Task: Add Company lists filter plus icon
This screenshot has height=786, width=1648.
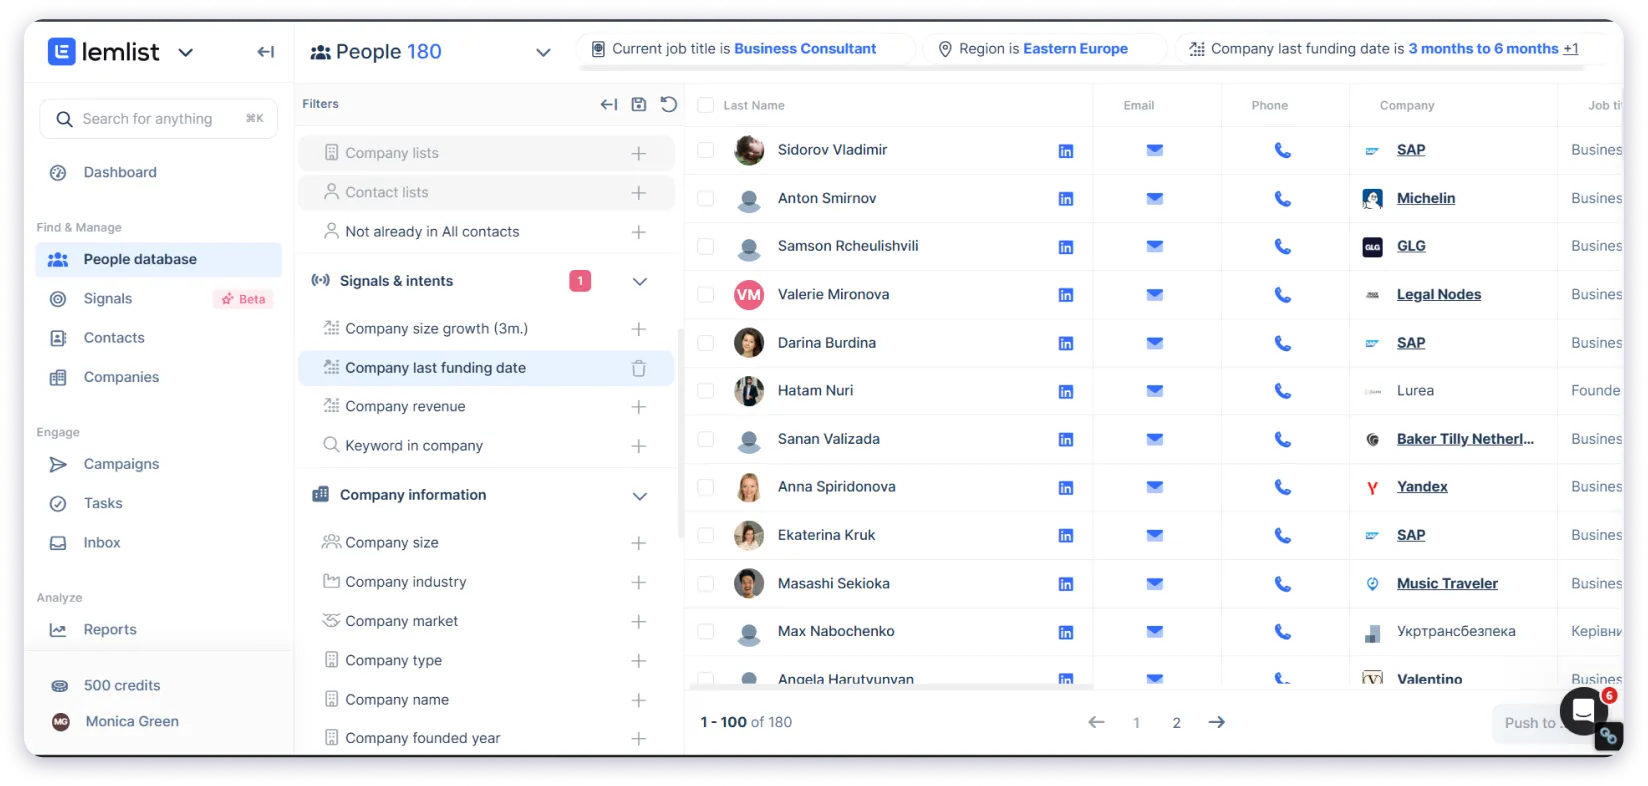Action: point(639,153)
